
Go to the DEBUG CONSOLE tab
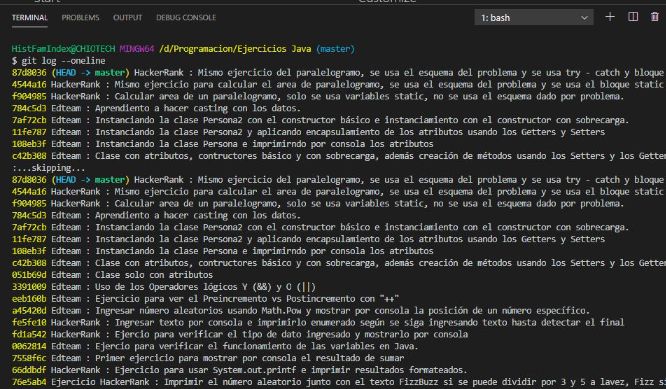click(186, 17)
